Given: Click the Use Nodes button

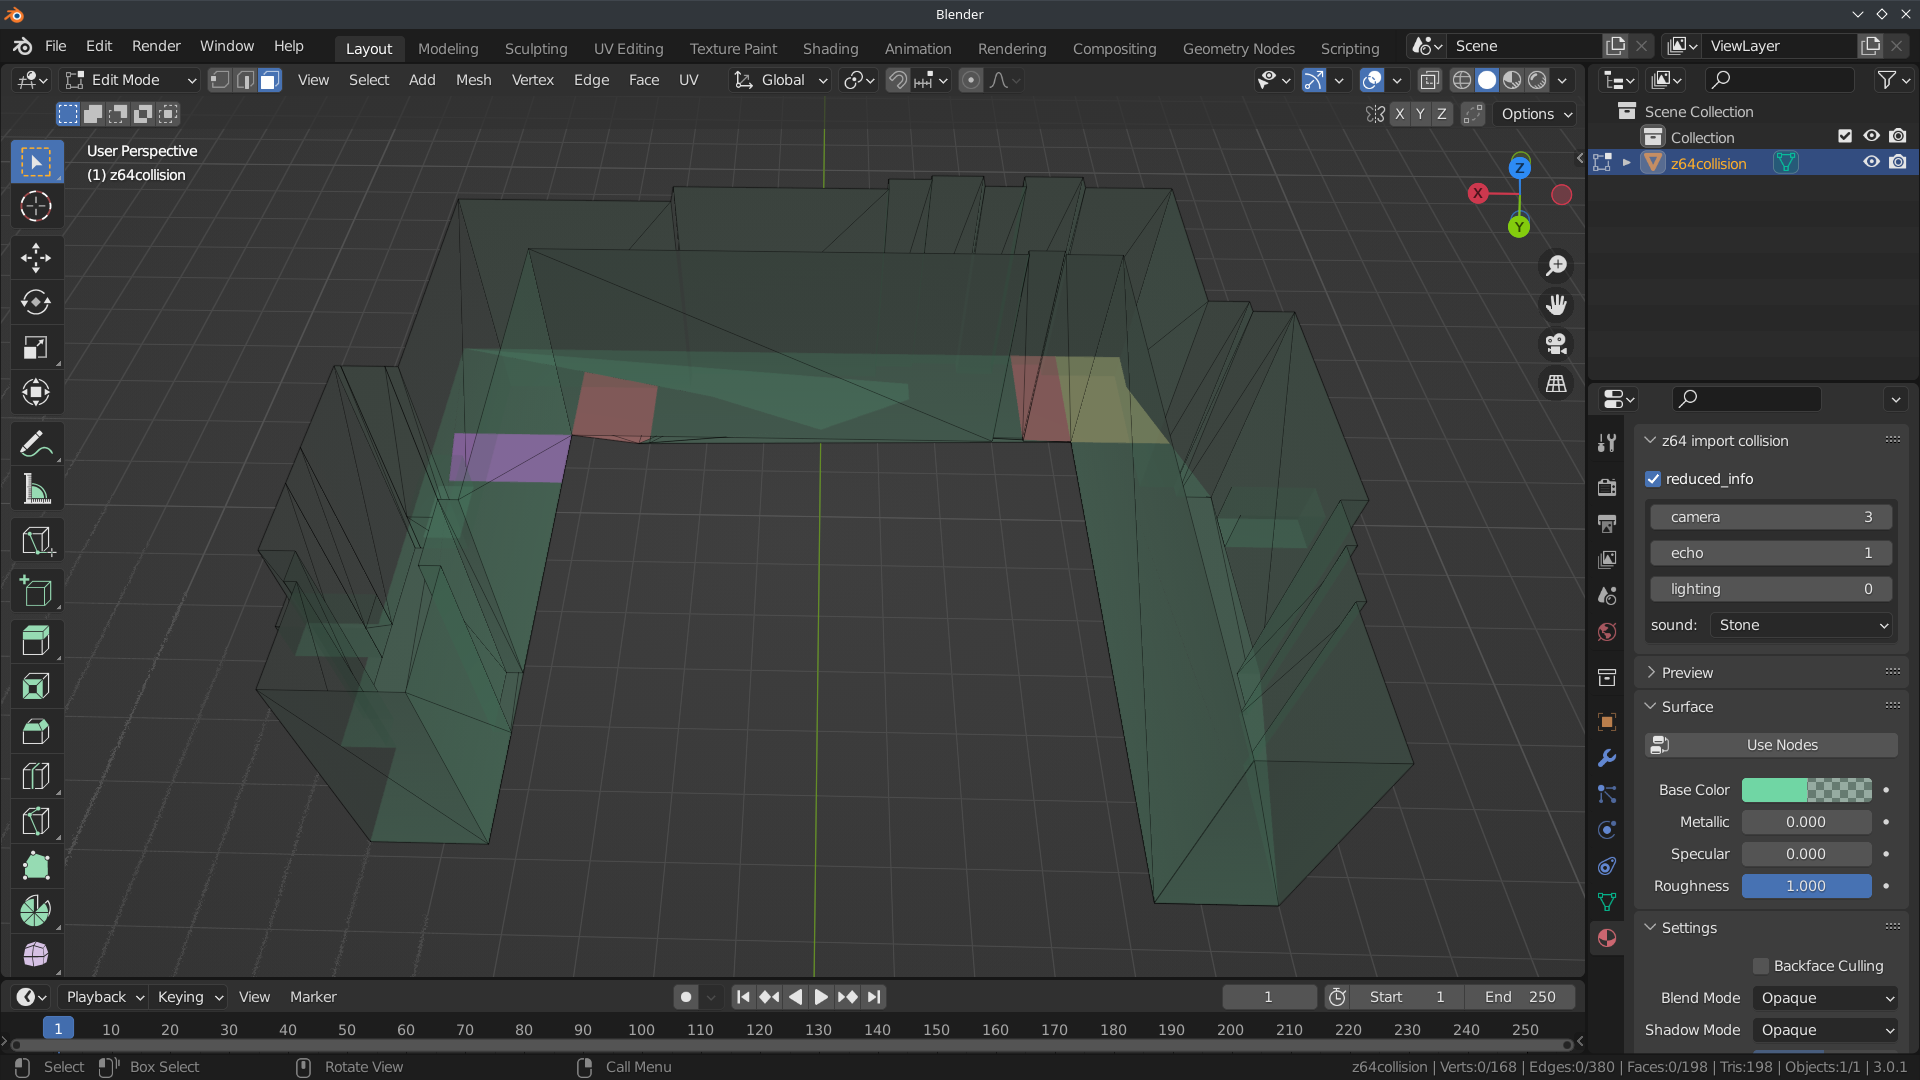Looking at the screenshot, I should click(1771, 745).
